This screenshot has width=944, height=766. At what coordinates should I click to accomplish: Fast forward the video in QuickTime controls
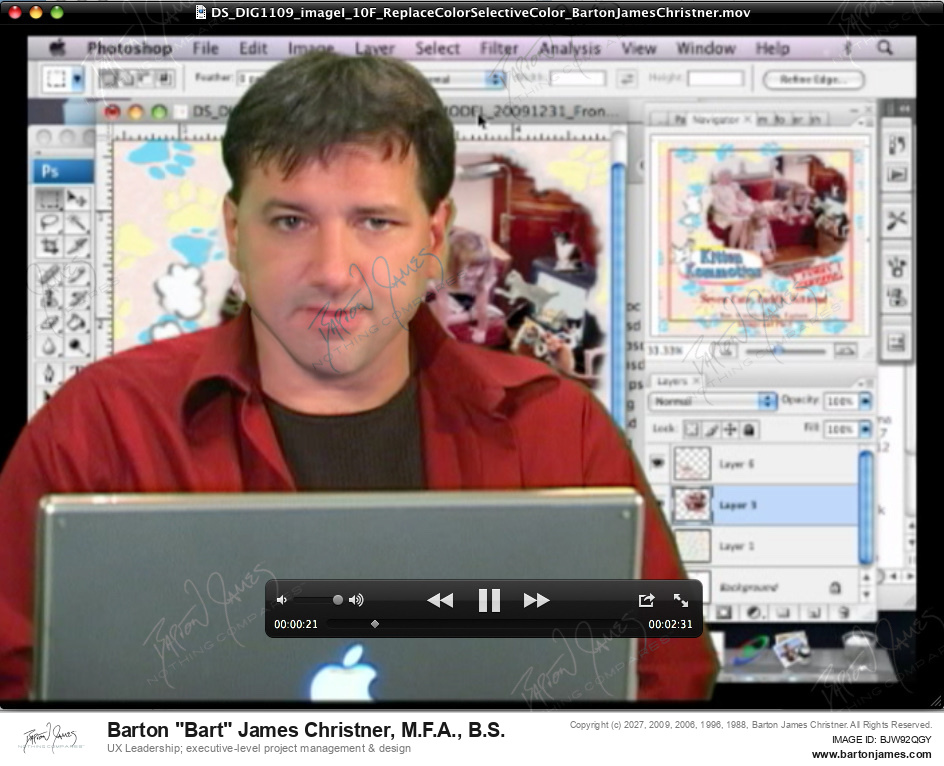(536, 600)
